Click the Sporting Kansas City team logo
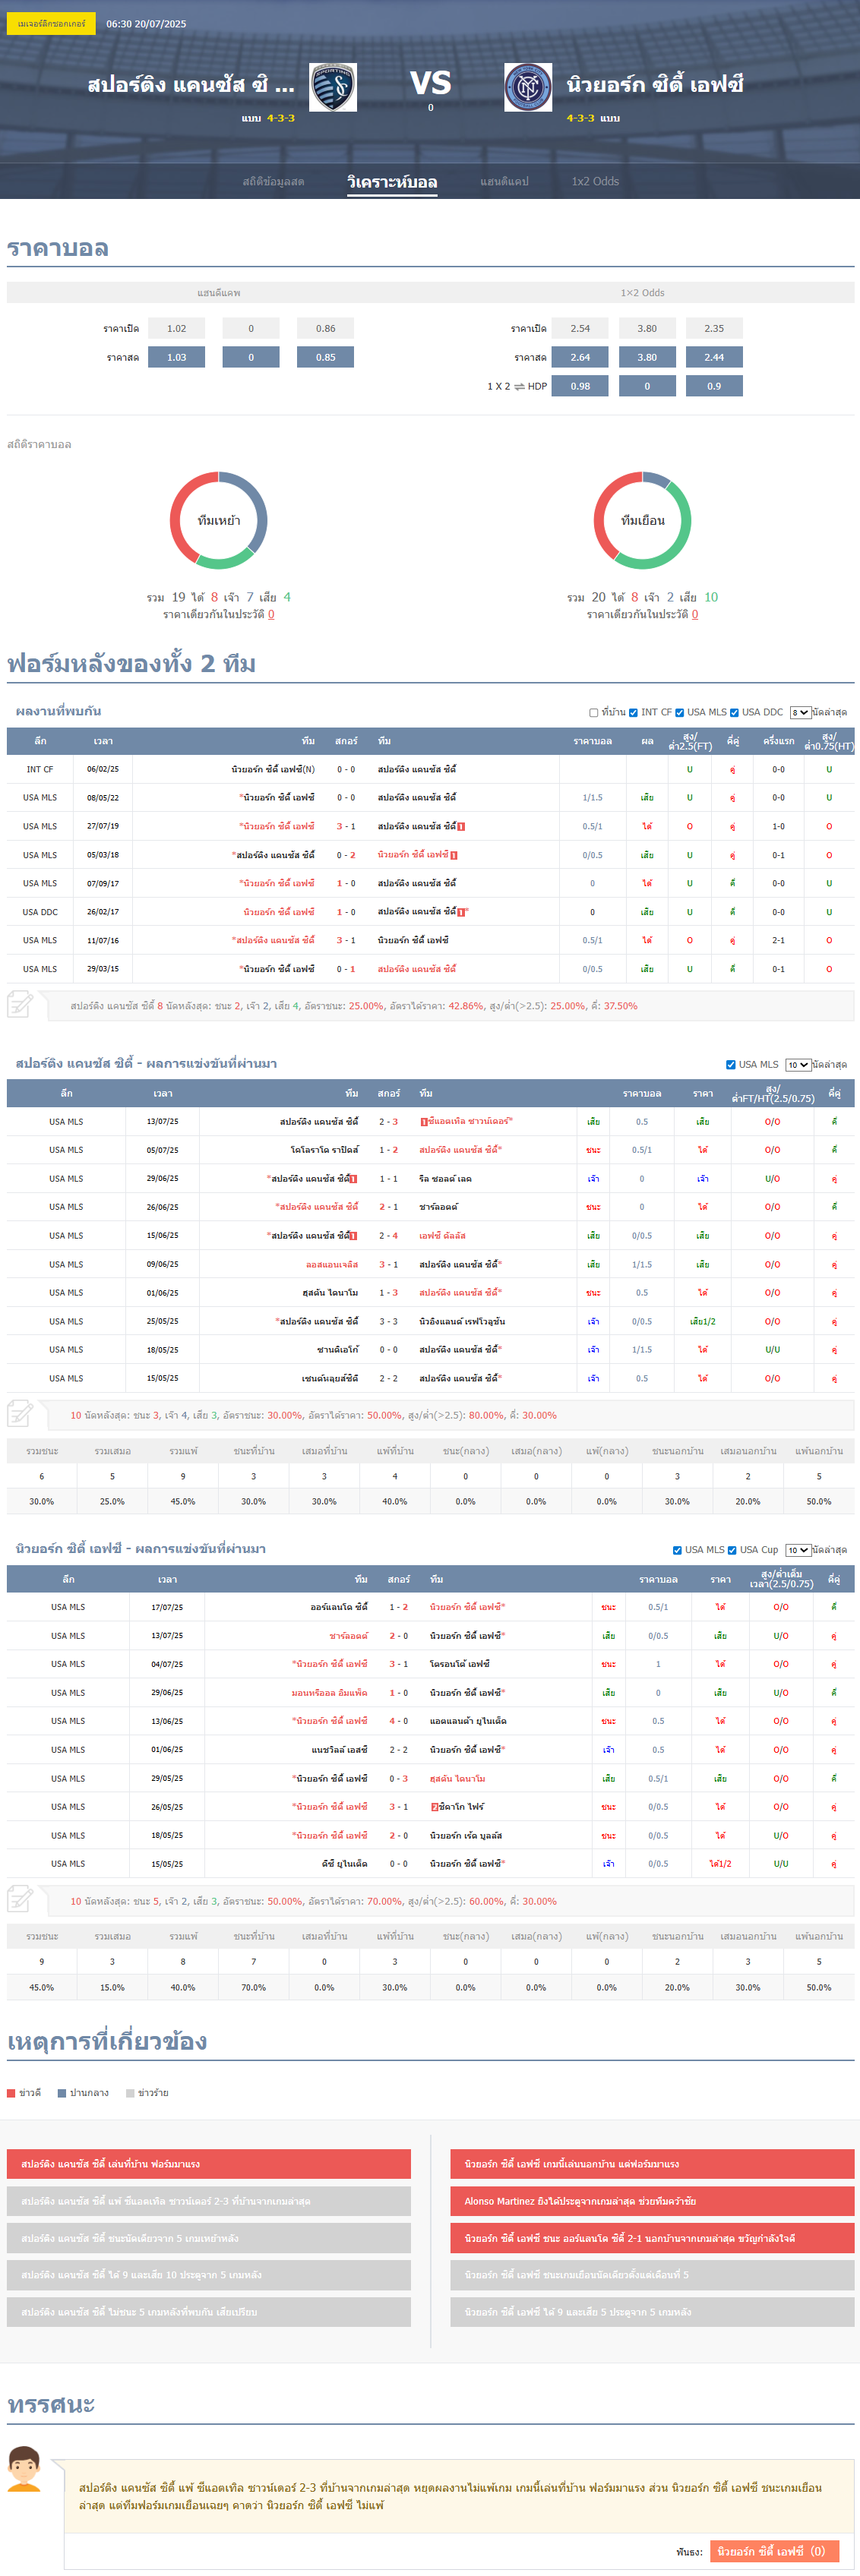Viewport: 860px width, 2576px height. [x=332, y=87]
